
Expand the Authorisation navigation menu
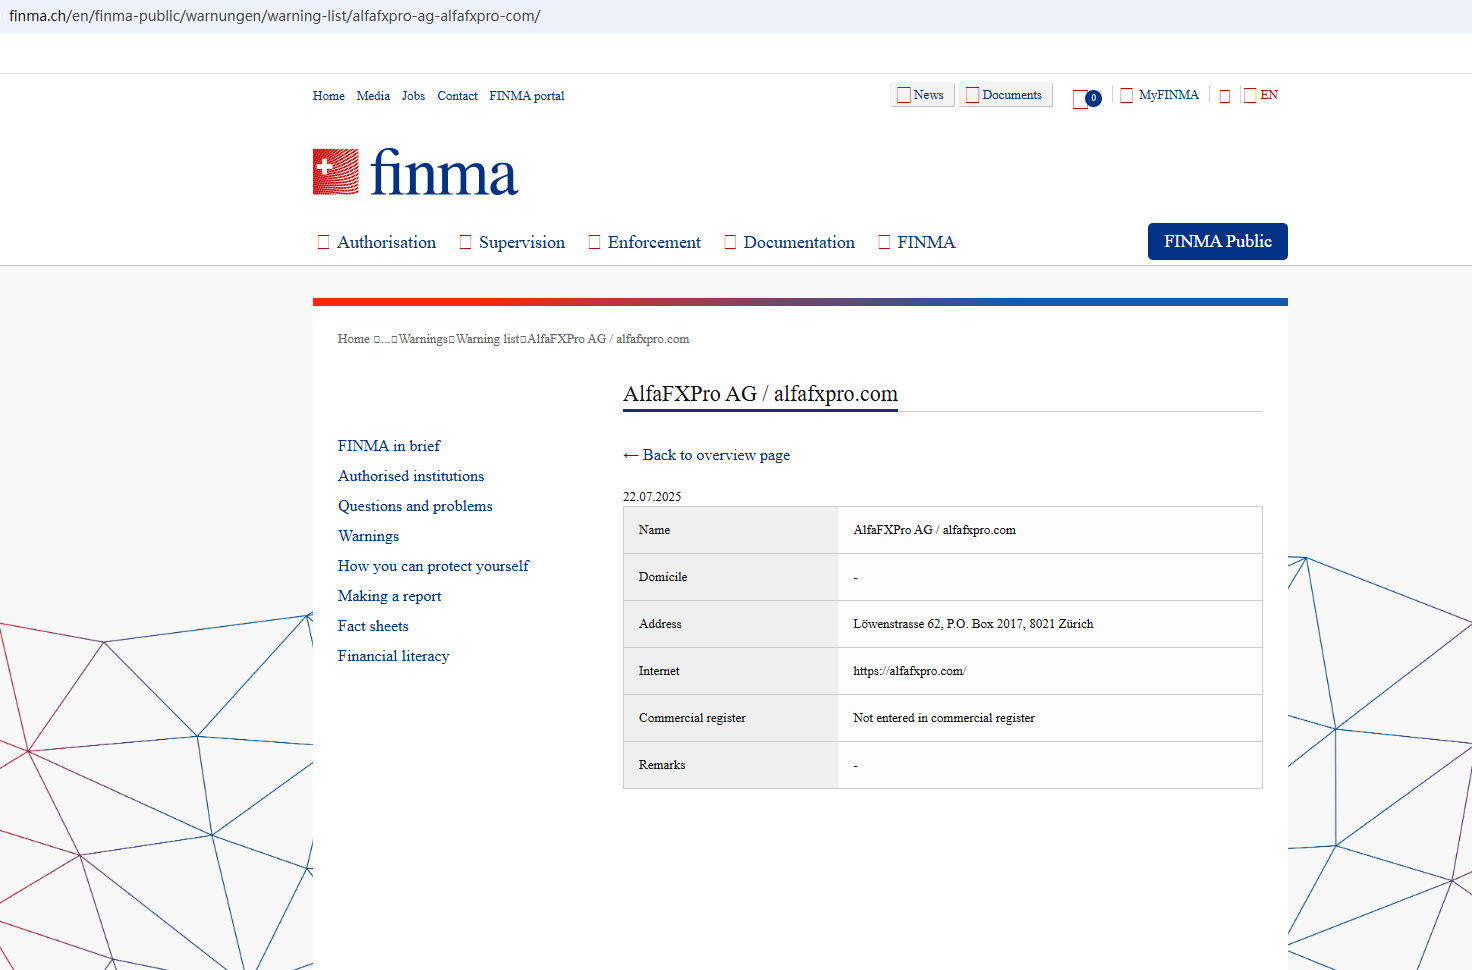click(x=377, y=242)
